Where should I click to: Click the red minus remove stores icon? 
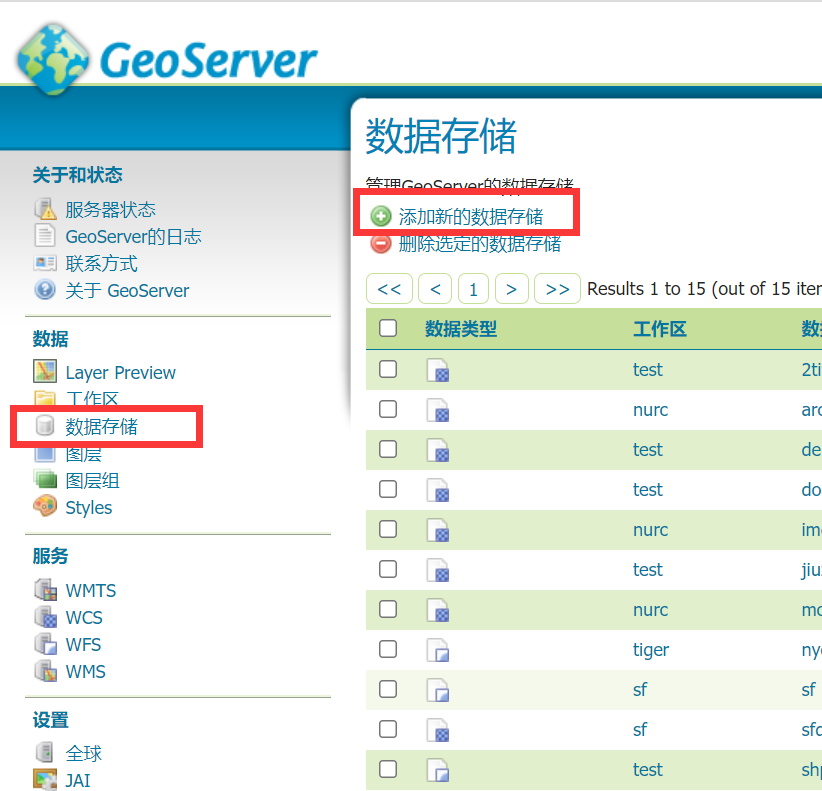[x=381, y=243]
